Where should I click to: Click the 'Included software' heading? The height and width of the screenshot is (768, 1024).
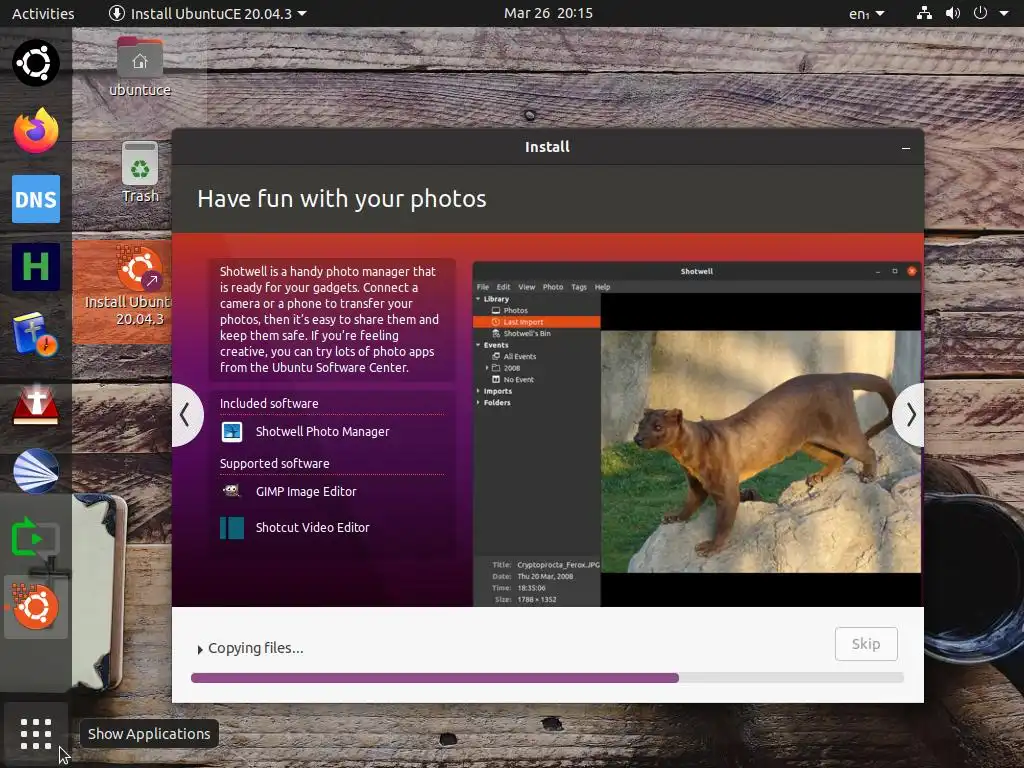269,404
